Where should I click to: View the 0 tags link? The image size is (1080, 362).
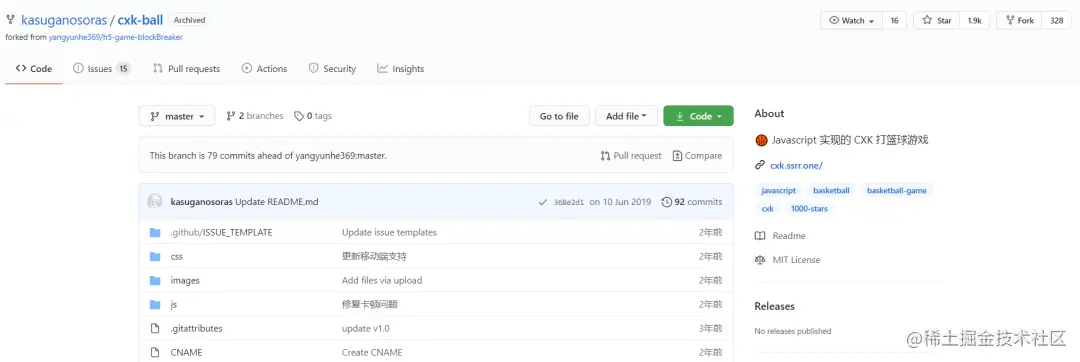pyautogui.click(x=313, y=116)
